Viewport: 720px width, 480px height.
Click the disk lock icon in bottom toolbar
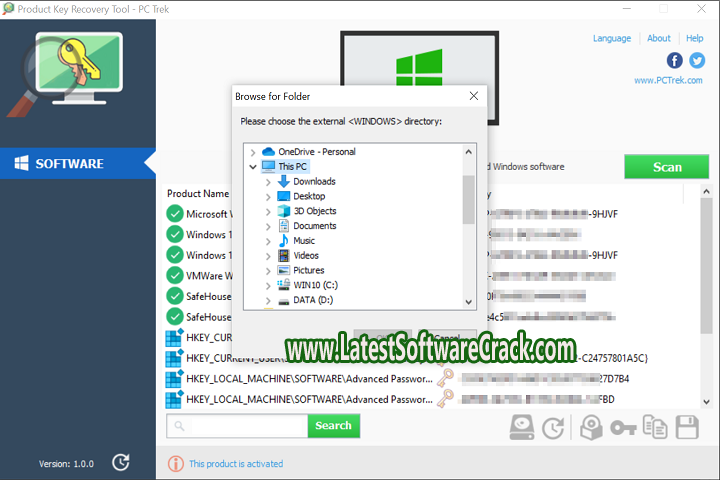pyautogui.click(x=591, y=427)
